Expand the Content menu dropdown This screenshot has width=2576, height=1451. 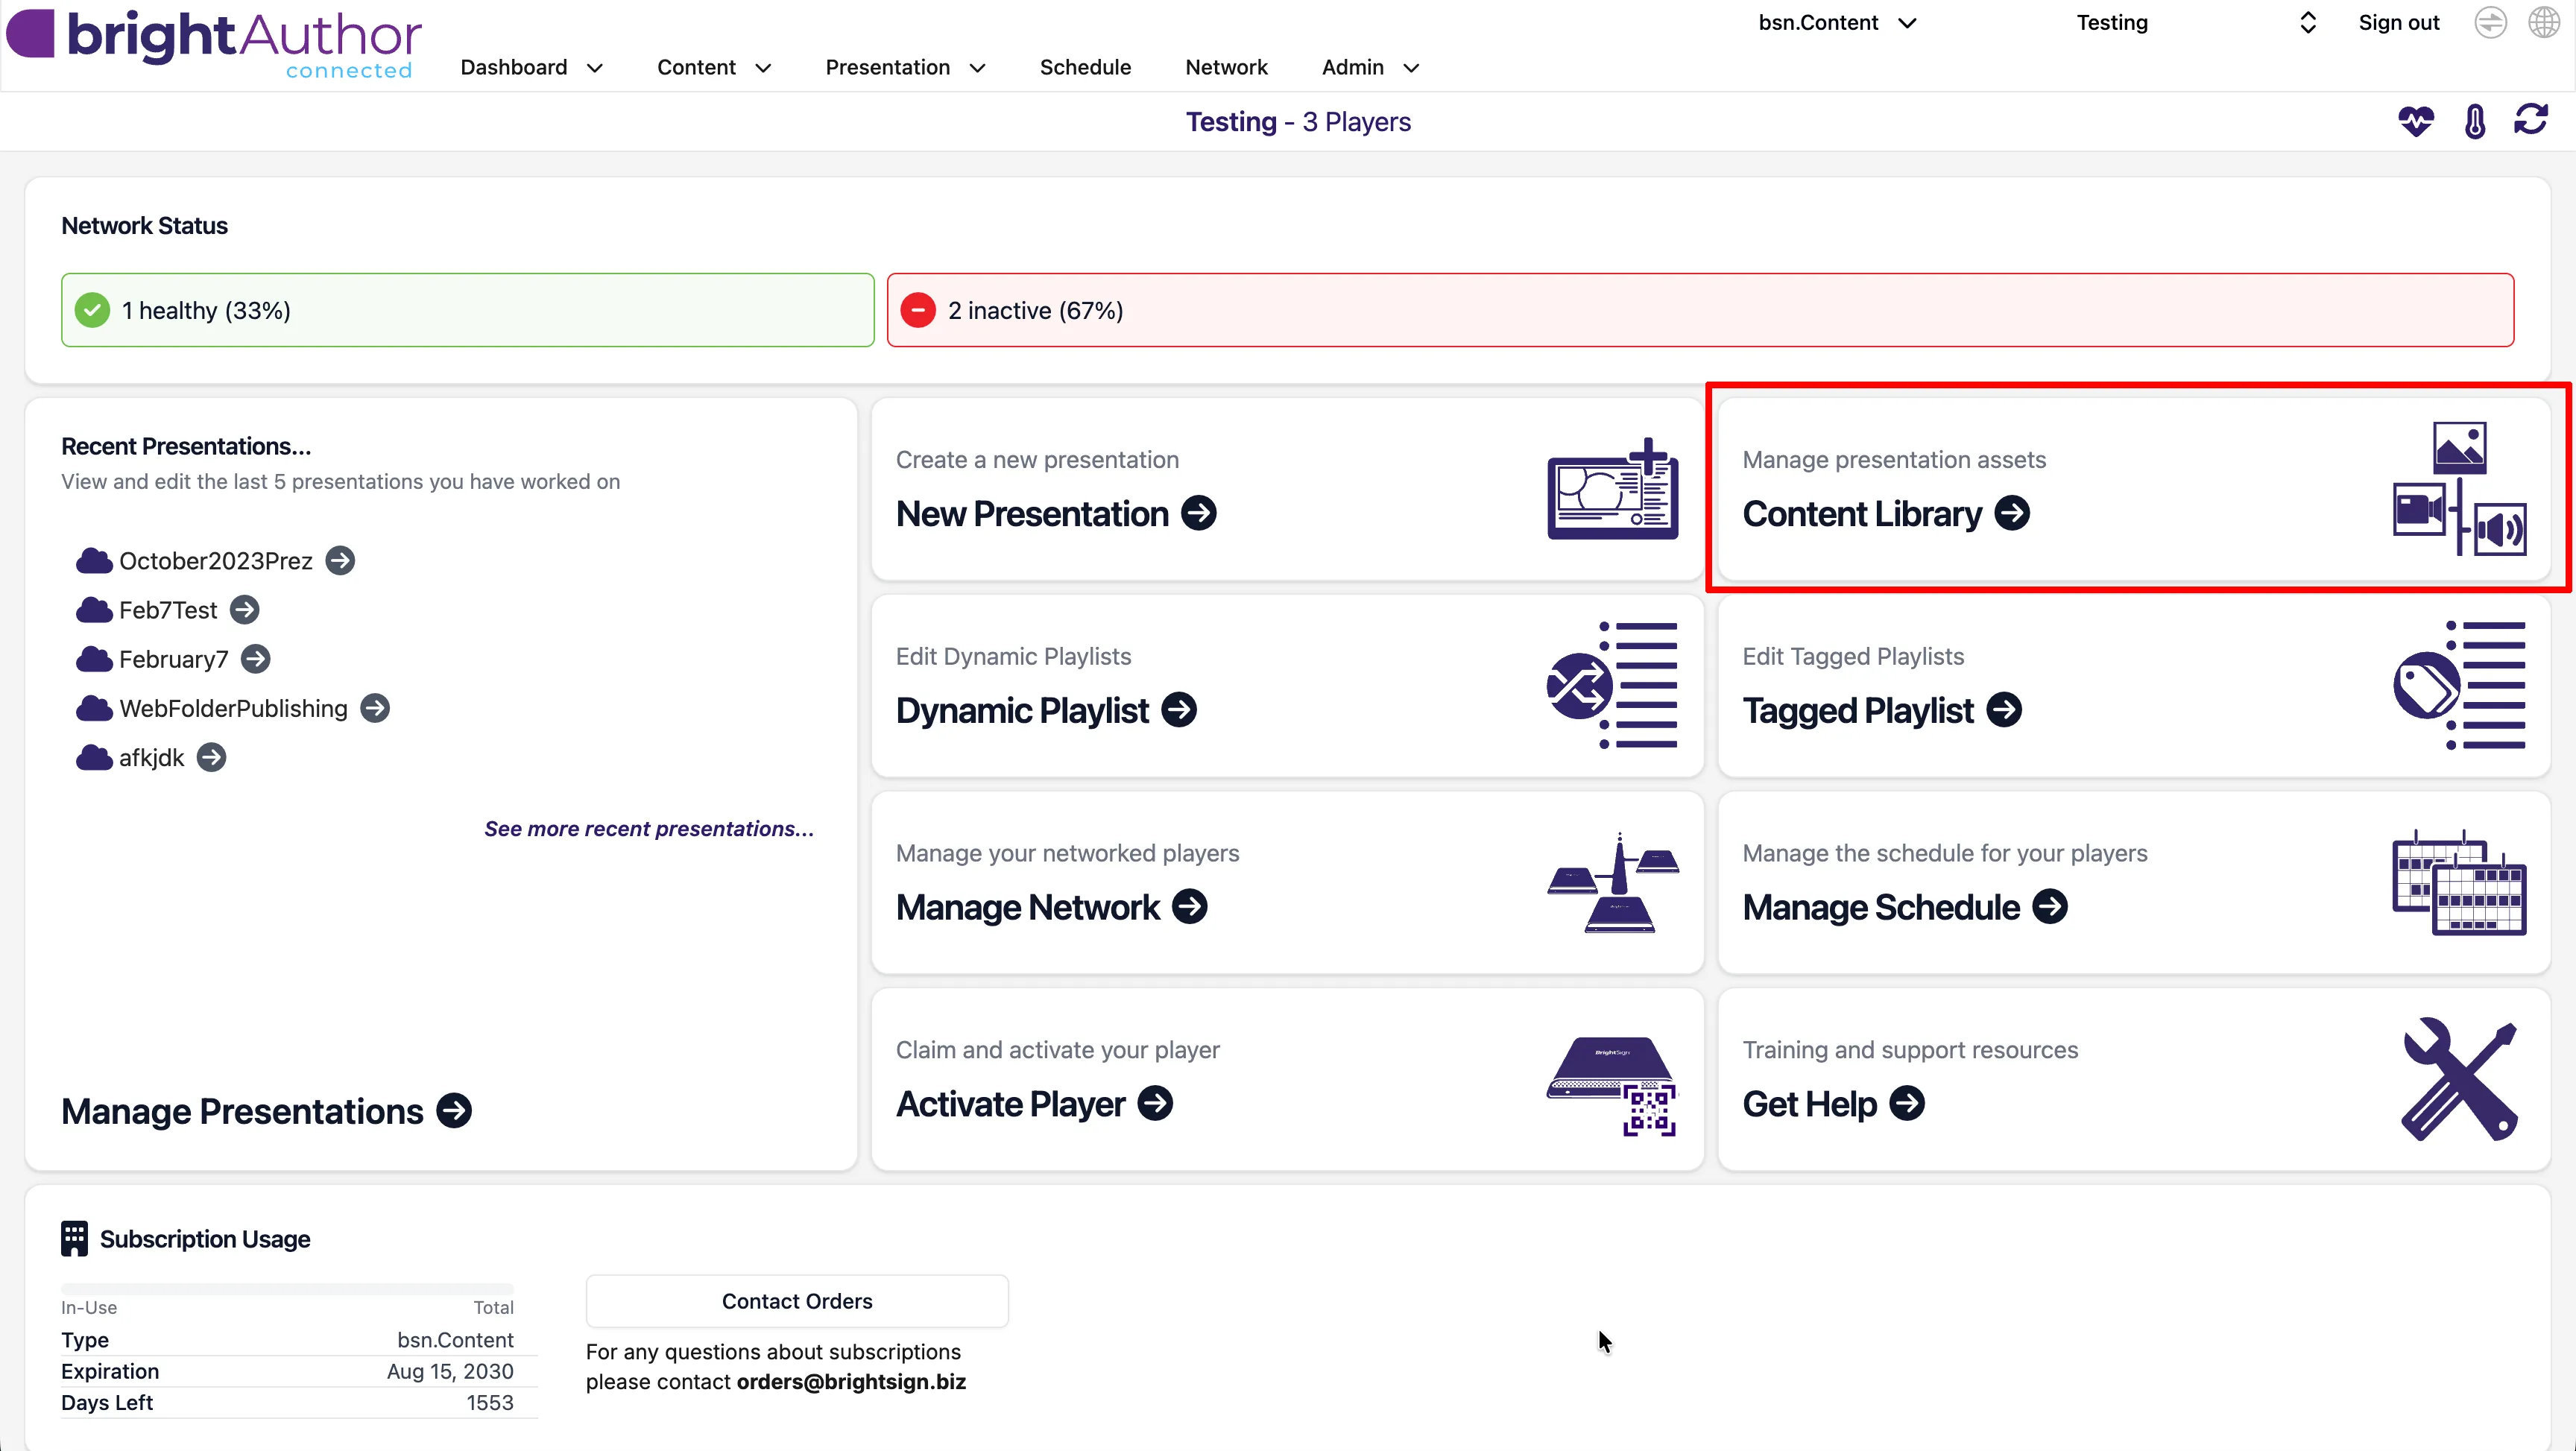tap(714, 67)
